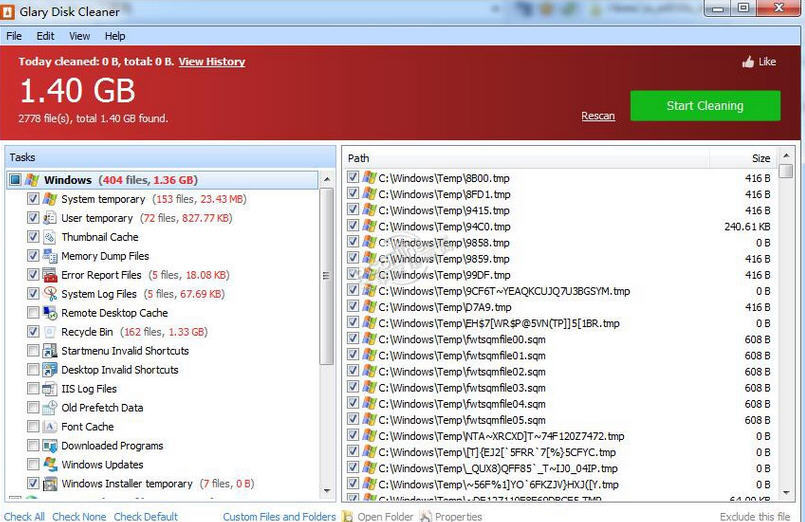Image resolution: width=805 pixels, height=522 pixels.
Task: Enable the Windows Updates checkbox
Action: pos(33,465)
